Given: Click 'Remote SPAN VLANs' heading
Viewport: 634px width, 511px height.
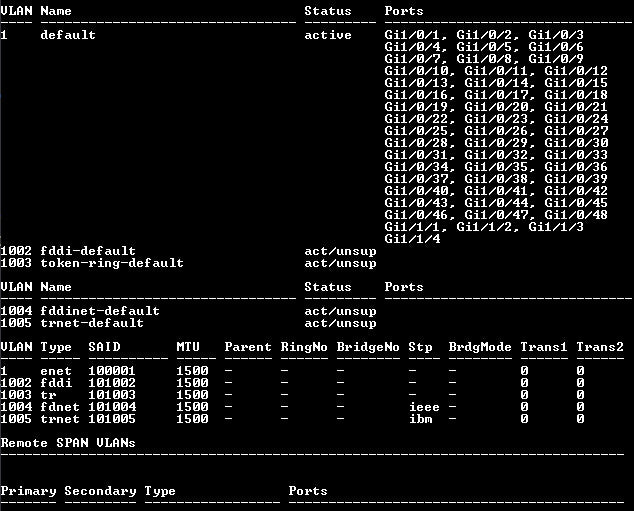Looking at the screenshot, I should click(x=68, y=443).
